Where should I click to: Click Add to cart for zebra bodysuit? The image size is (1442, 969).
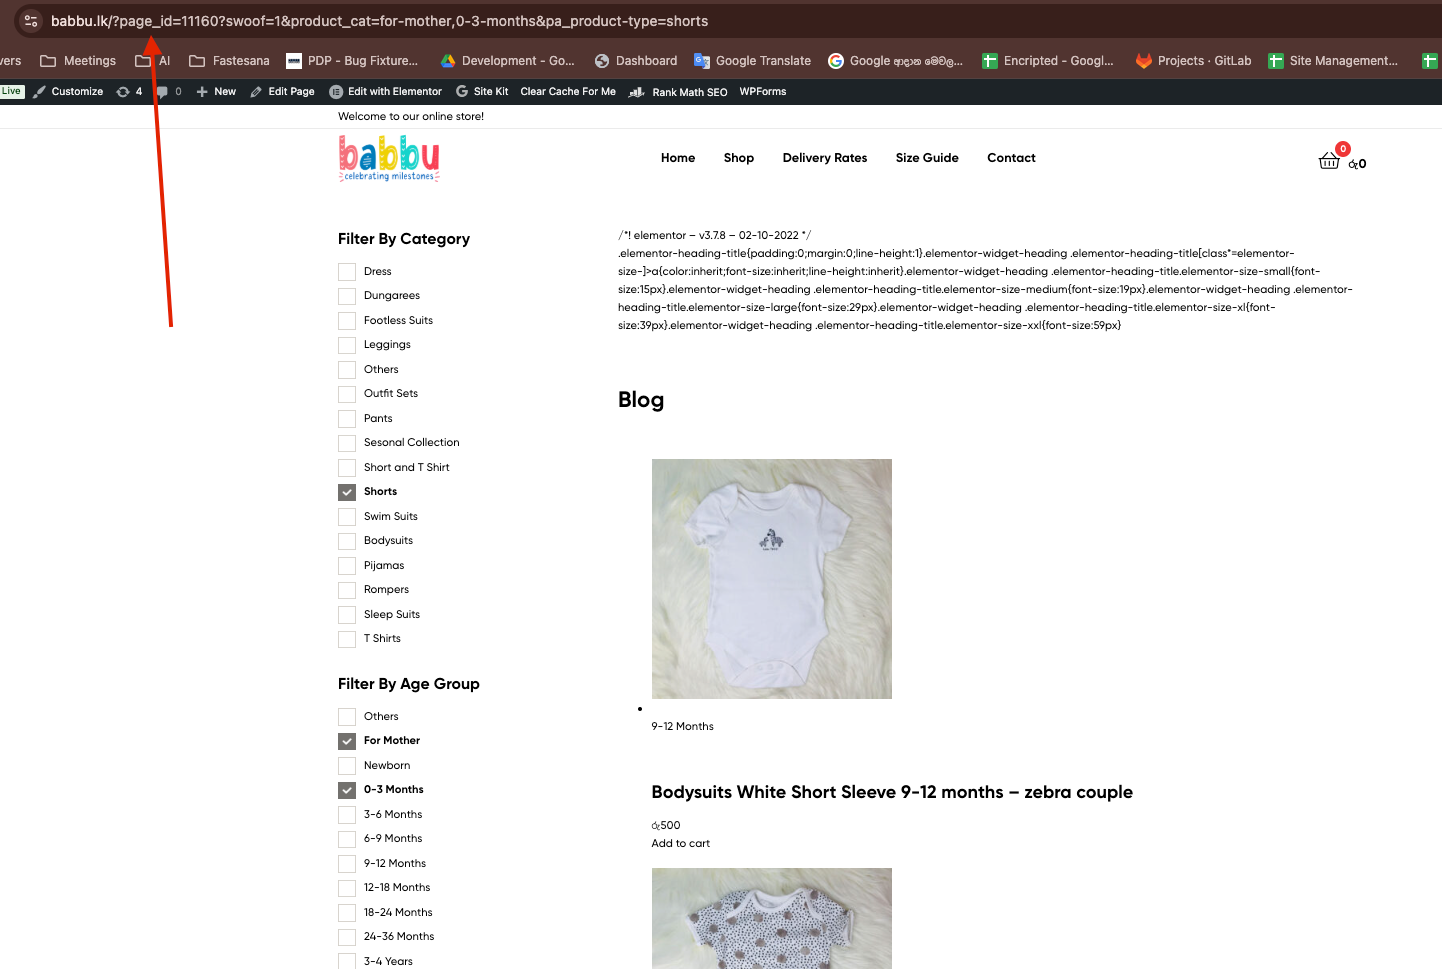[681, 843]
